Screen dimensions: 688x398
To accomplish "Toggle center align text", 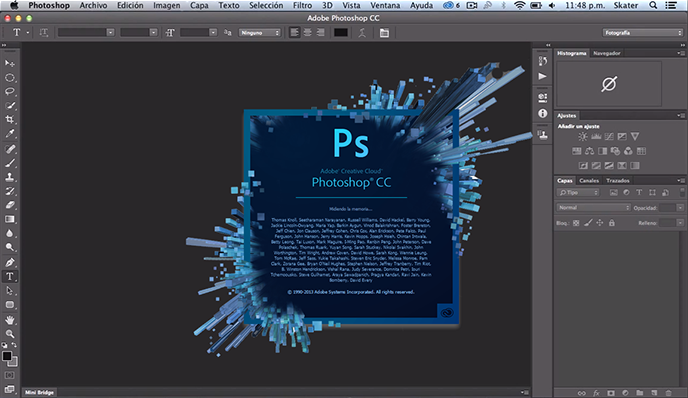I will click(x=308, y=32).
